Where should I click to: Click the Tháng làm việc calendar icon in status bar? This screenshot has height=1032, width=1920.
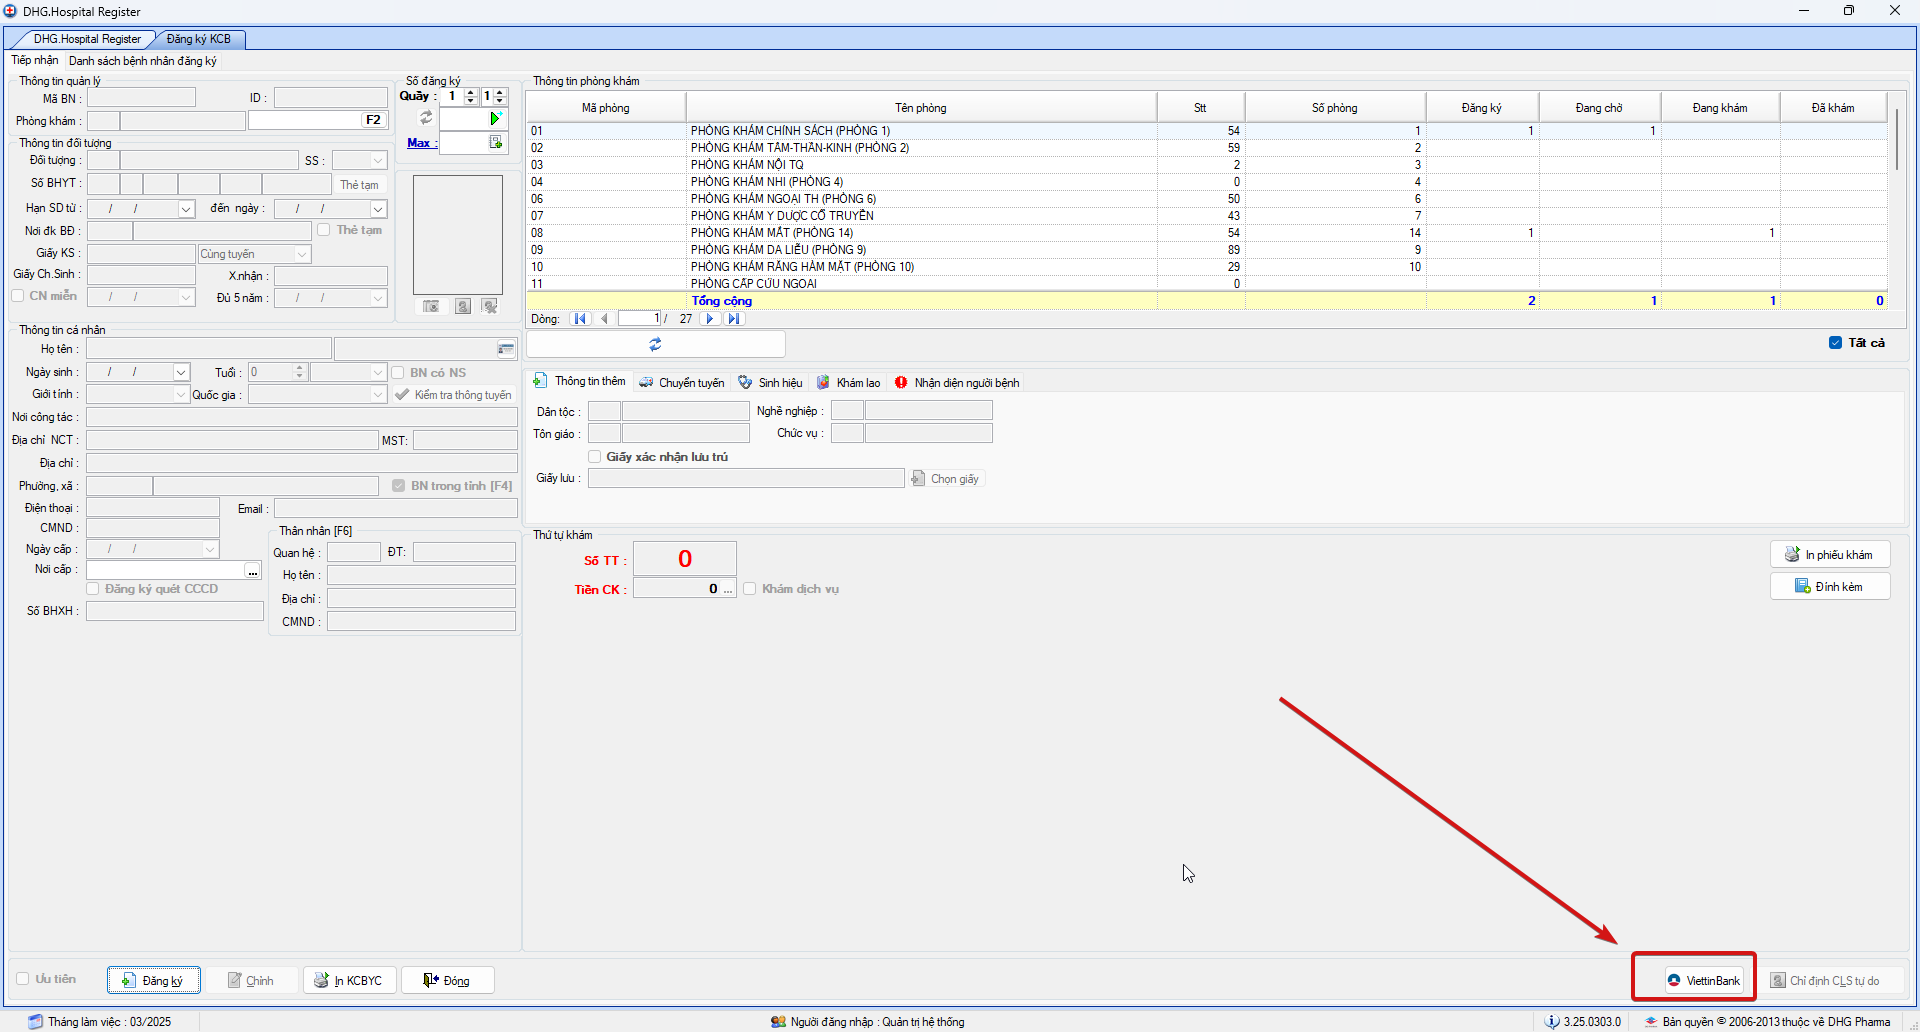36,1021
